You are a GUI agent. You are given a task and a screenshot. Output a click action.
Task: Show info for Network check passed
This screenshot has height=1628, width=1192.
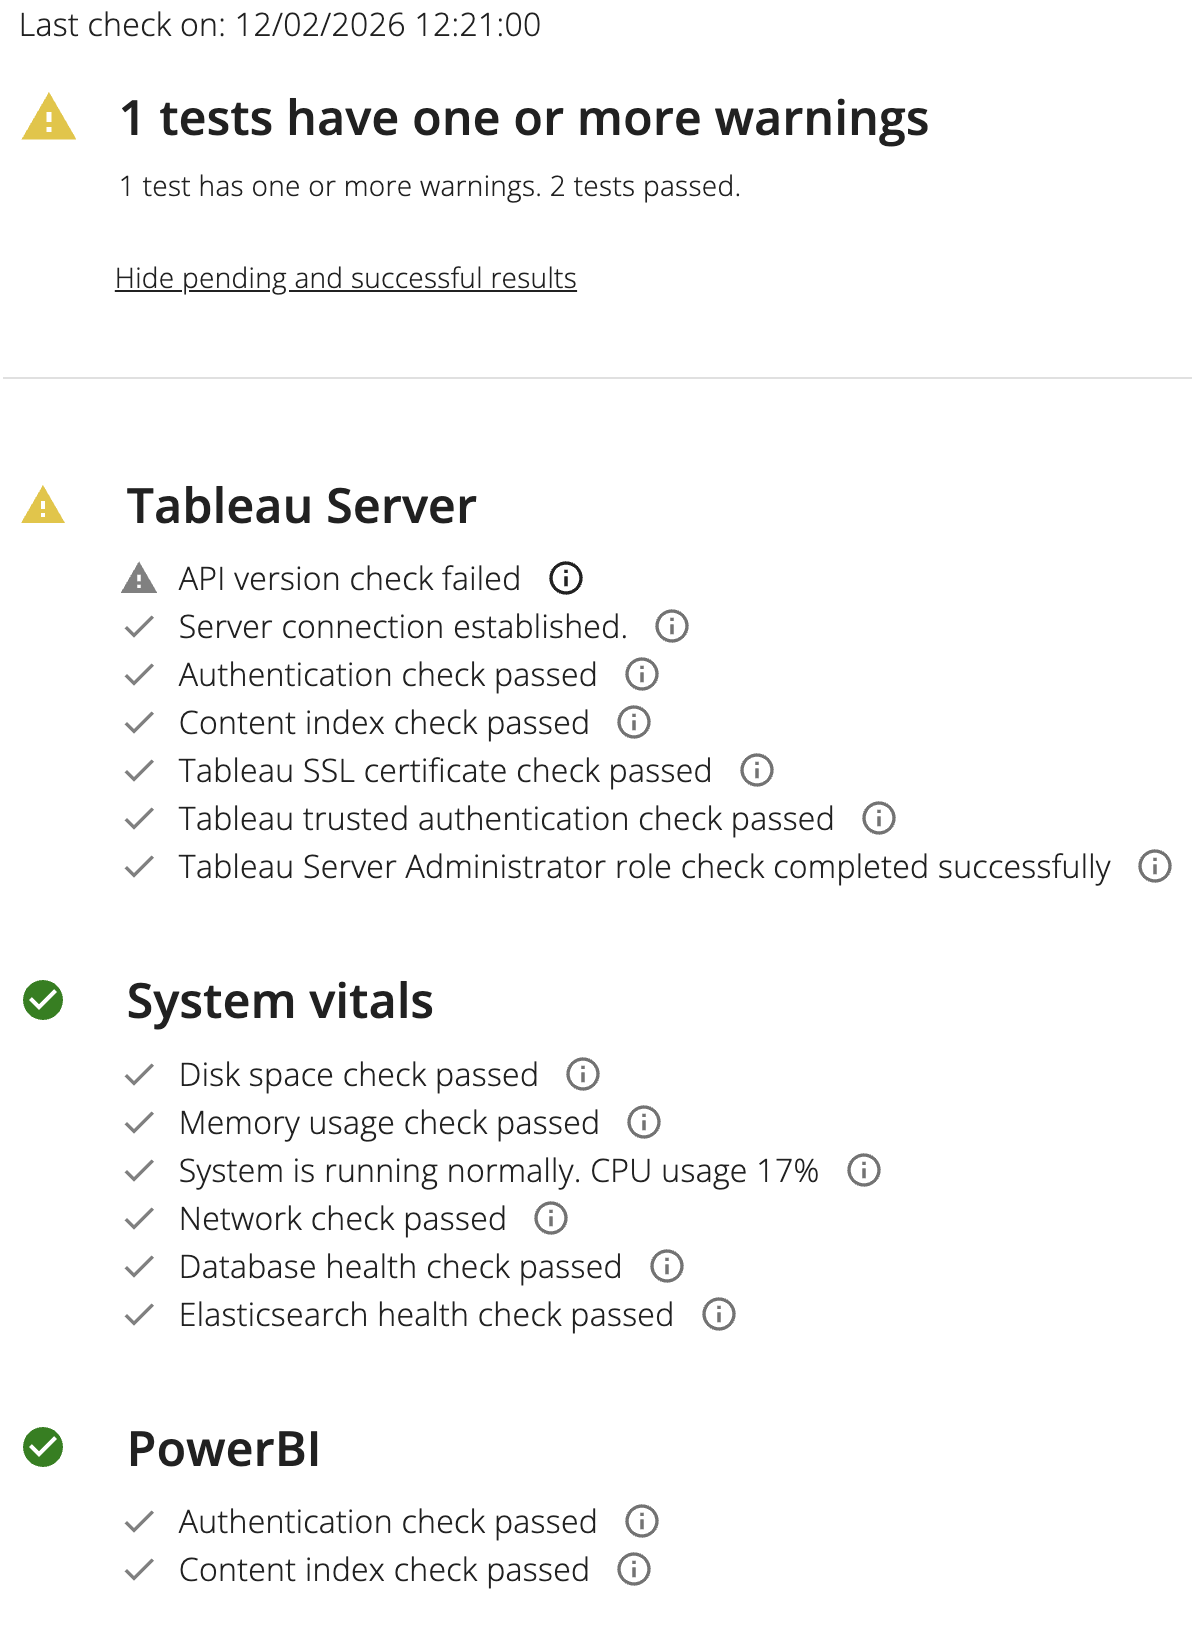click(551, 1218)
